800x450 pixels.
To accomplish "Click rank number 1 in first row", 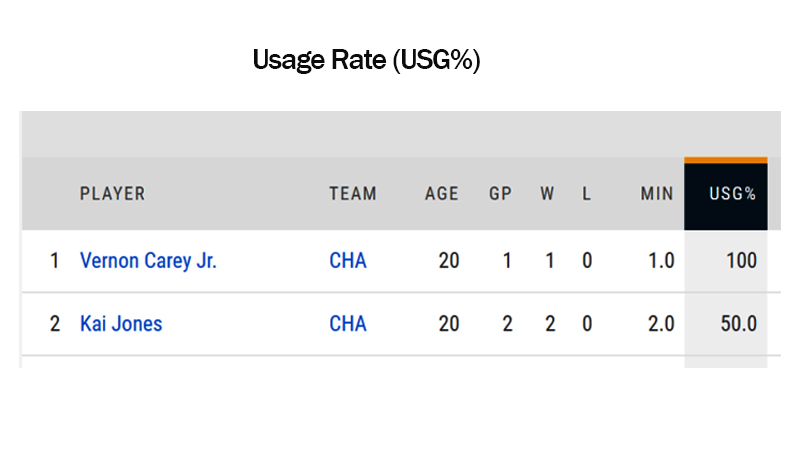I will (55, 261).
